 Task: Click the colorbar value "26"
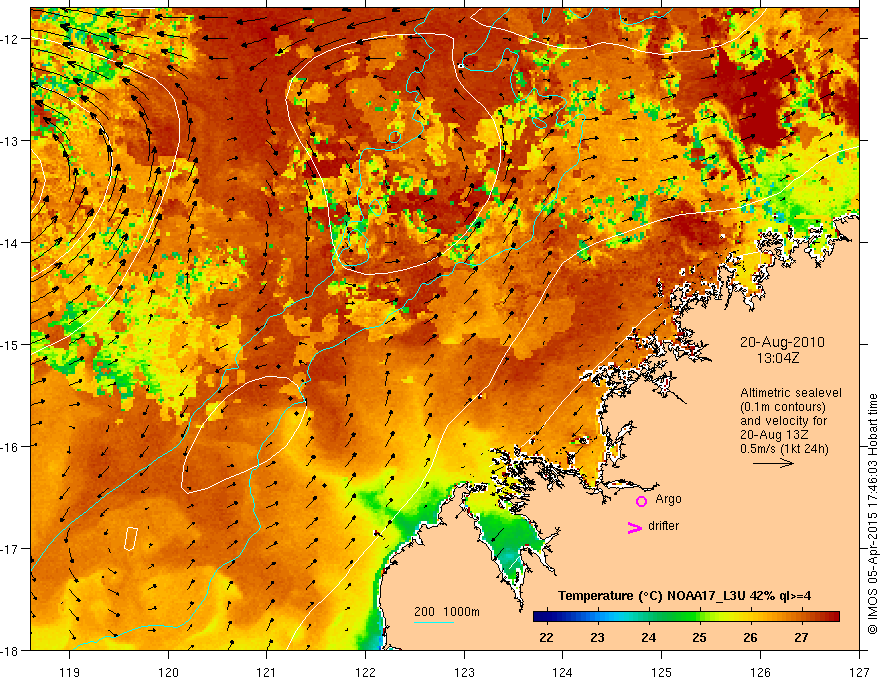[750, 638]
